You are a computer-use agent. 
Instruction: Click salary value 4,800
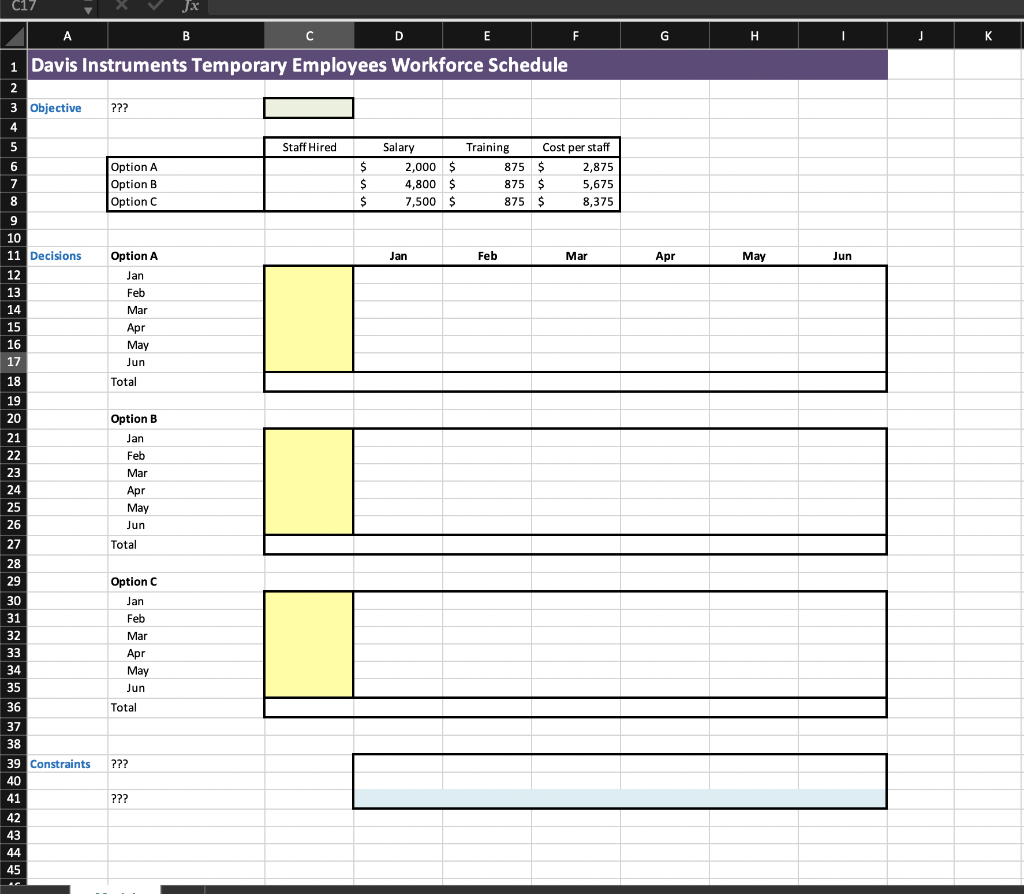(398, 184)
